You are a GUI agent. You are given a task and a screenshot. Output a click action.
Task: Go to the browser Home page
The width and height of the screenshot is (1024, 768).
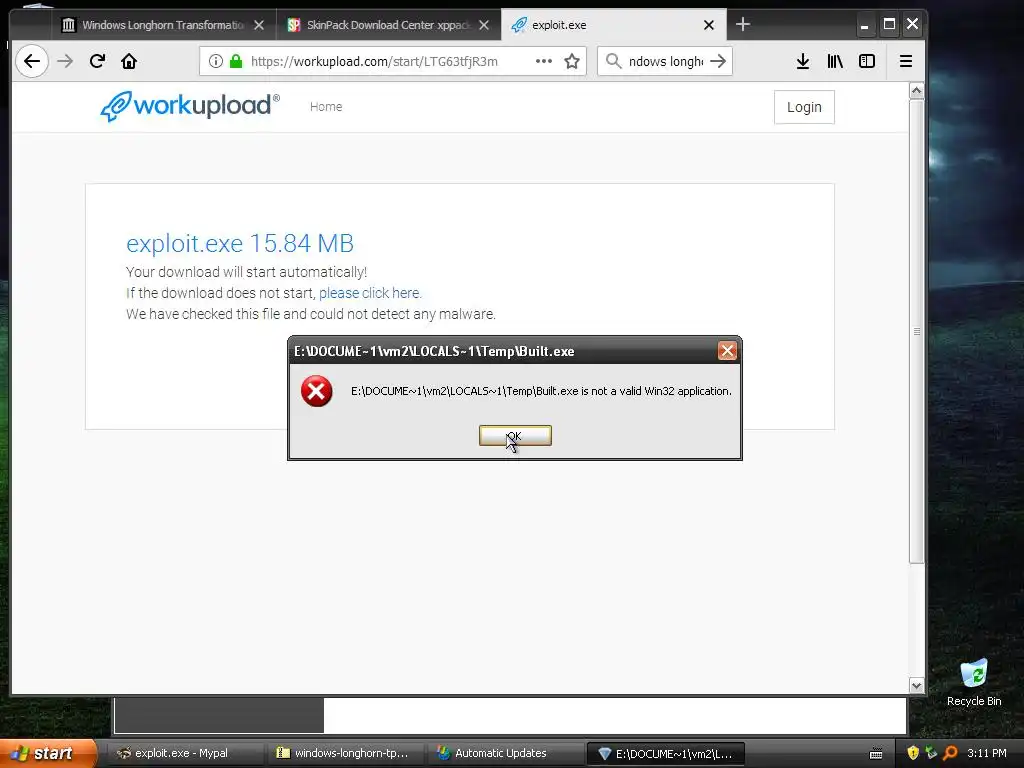pos(129,61)
